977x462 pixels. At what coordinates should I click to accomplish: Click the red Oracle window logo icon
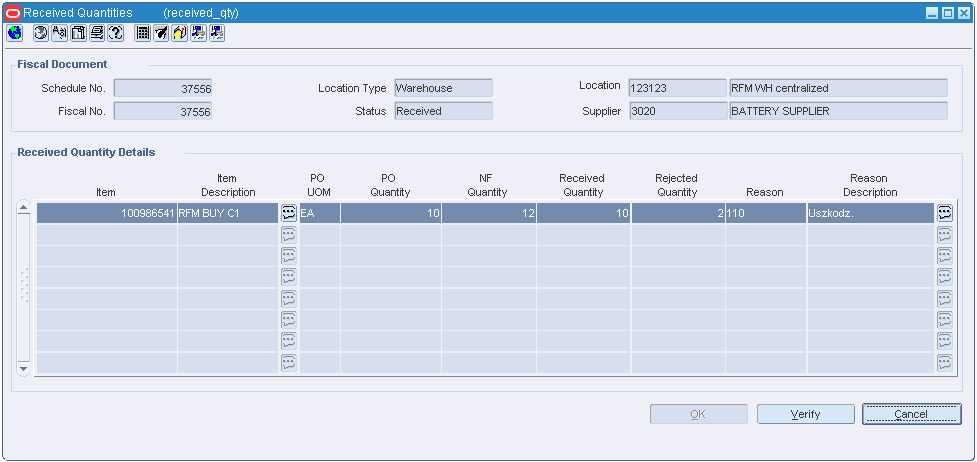[12, 13]
